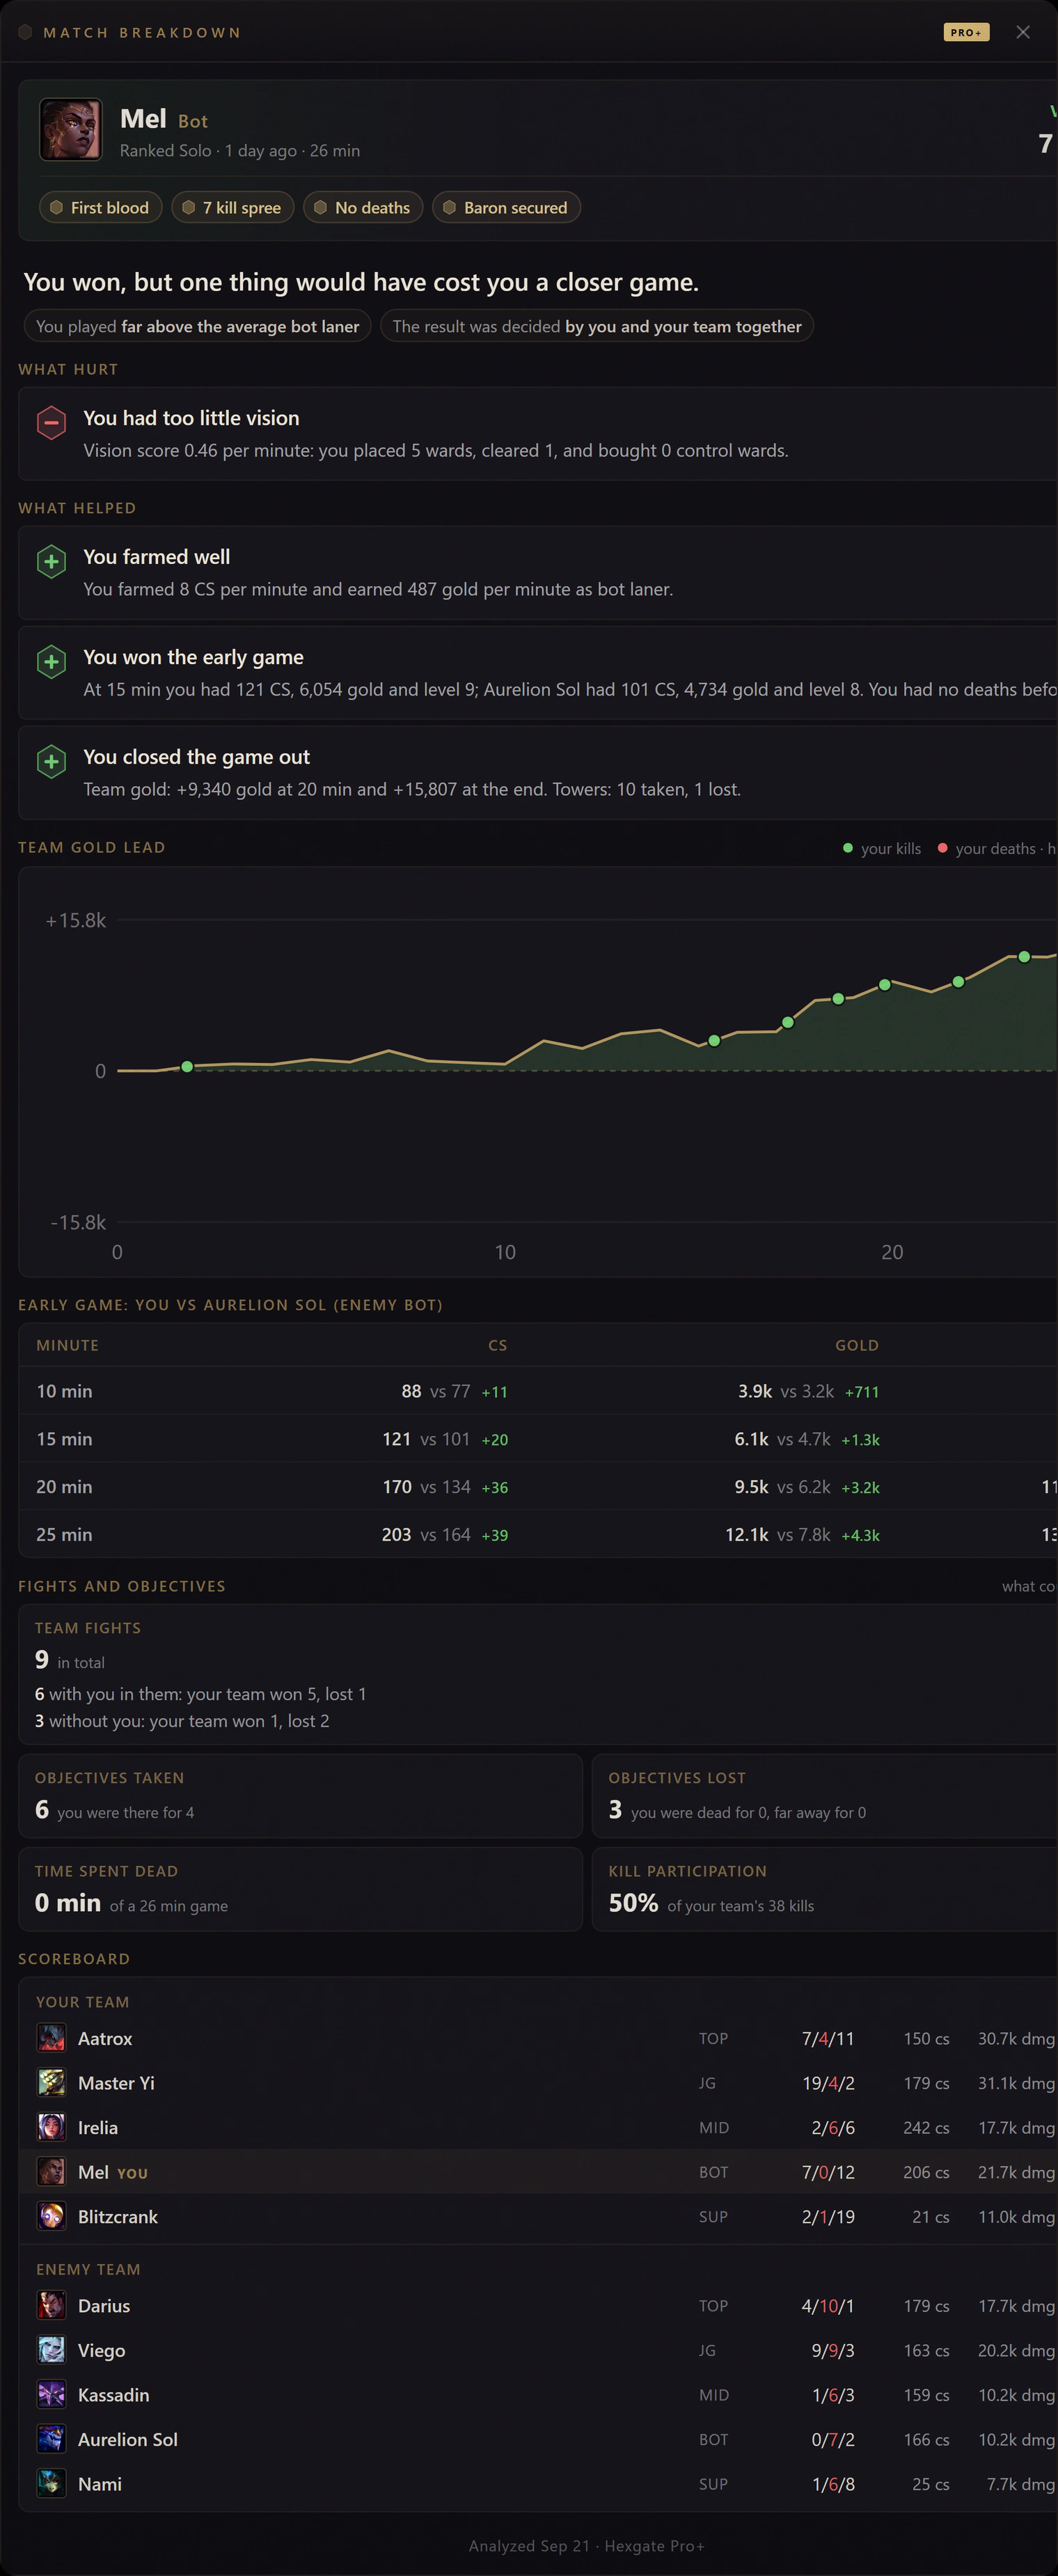Image resolution: width=1058 pixels, height=2576 pixels.
Task: Click the 'far above the average bot laner' pill
Action: [198, 326]
